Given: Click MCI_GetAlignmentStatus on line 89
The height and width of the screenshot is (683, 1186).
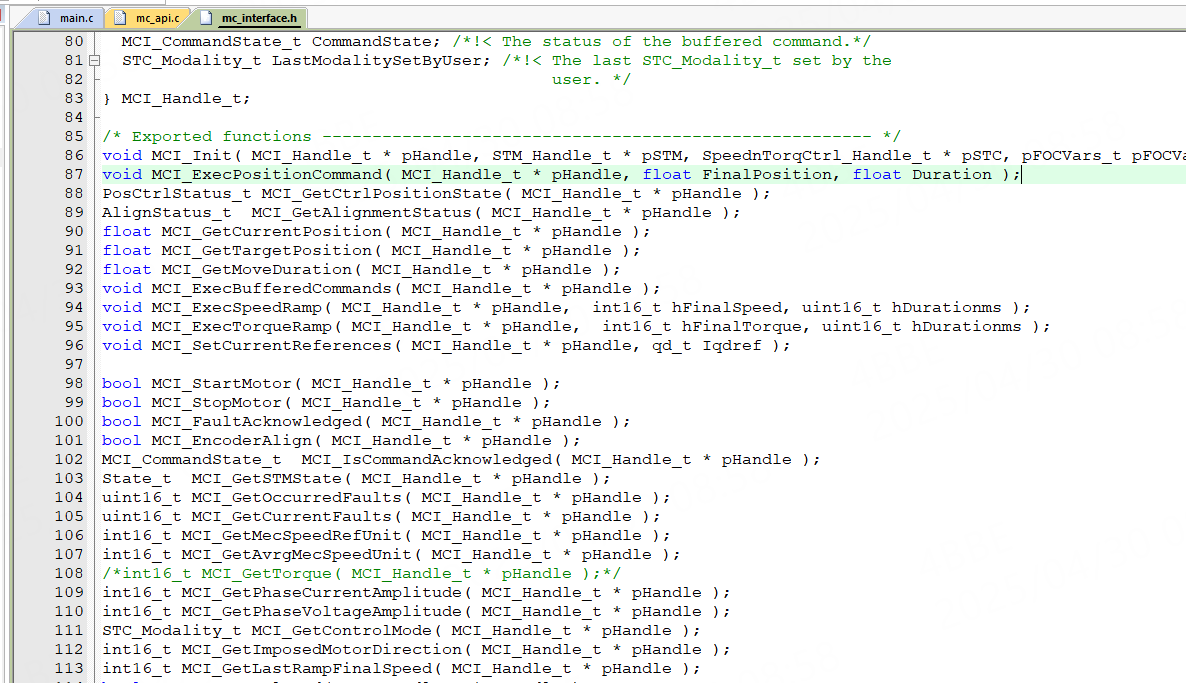Looking at the screenshot, I should [362, 213].
